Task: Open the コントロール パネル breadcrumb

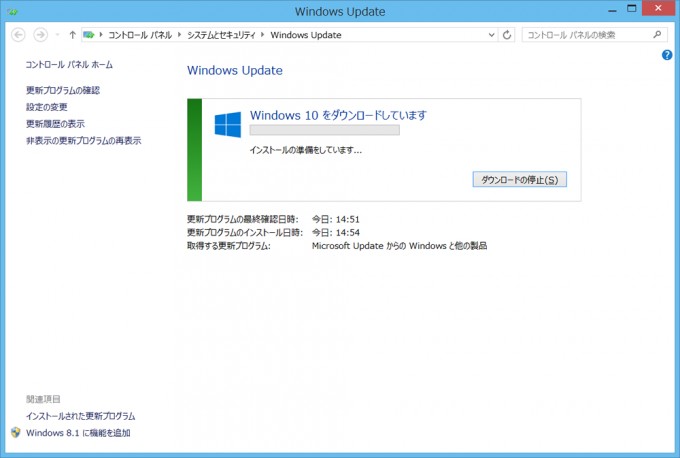Action: click(x=140, y=35)
